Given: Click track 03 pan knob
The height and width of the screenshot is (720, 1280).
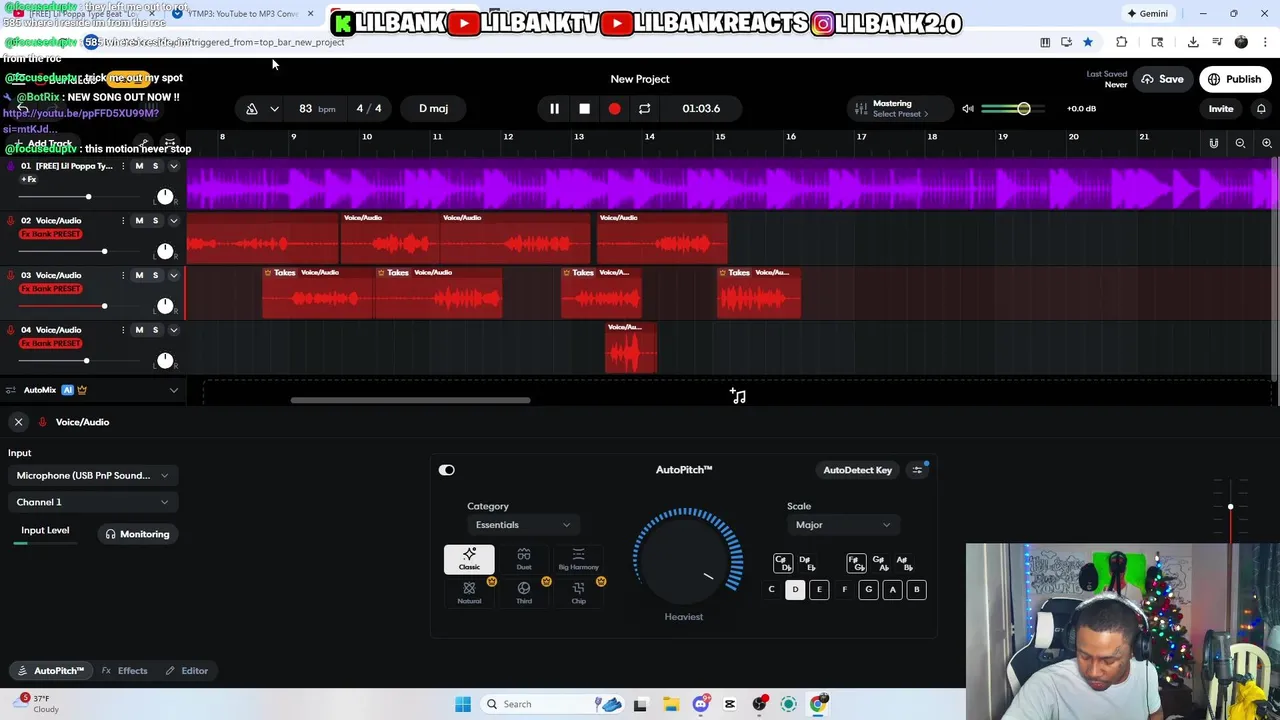Looking at the screenshot, I should [x=165, y=305].
